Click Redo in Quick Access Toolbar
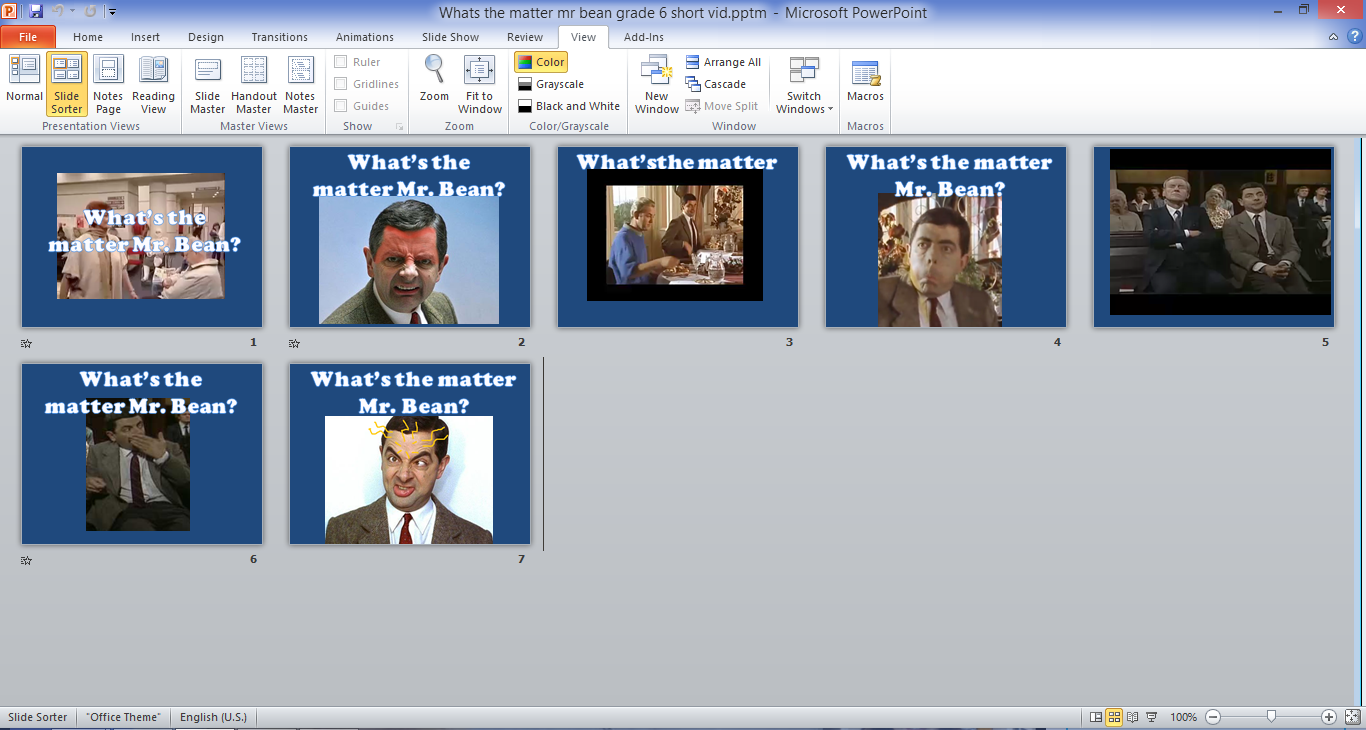 [x=90, y=12]
